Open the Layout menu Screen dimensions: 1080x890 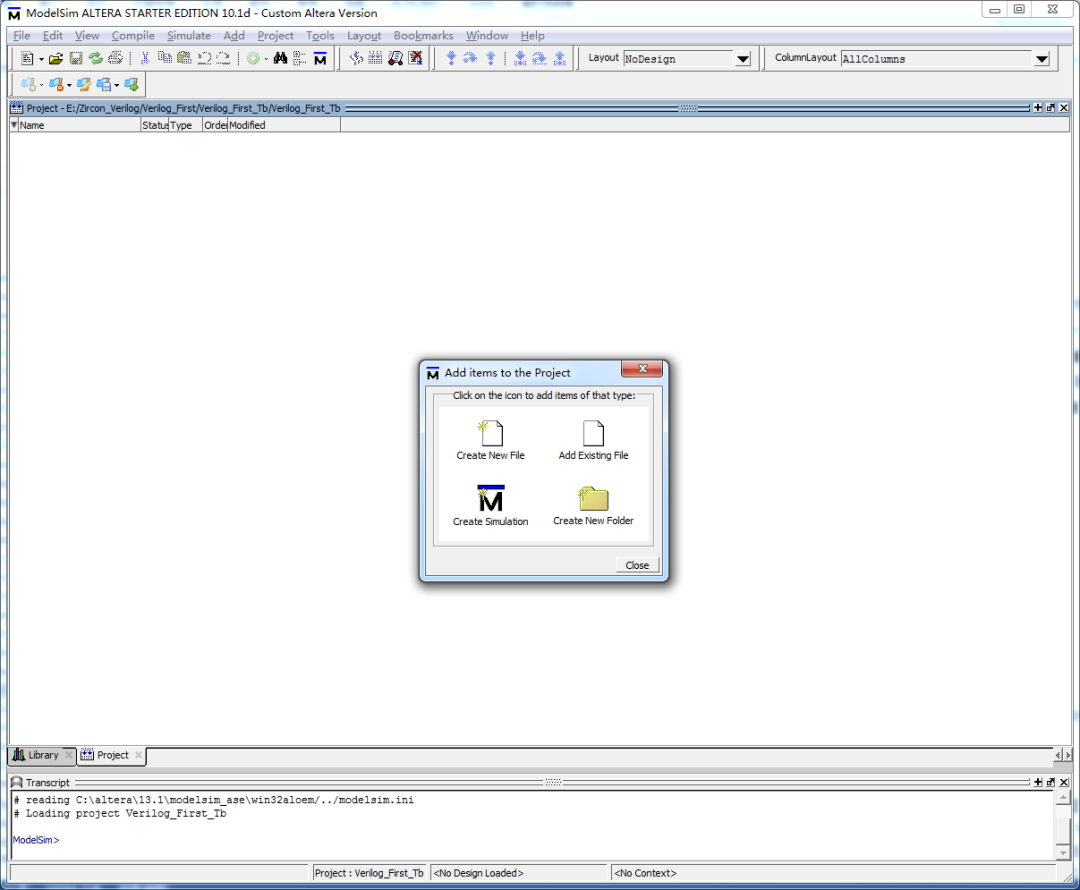tap(364, 35)
